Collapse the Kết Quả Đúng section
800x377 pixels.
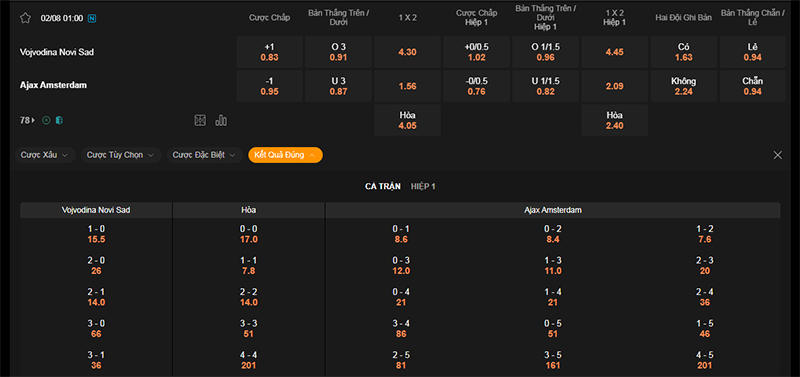(285, 155)
